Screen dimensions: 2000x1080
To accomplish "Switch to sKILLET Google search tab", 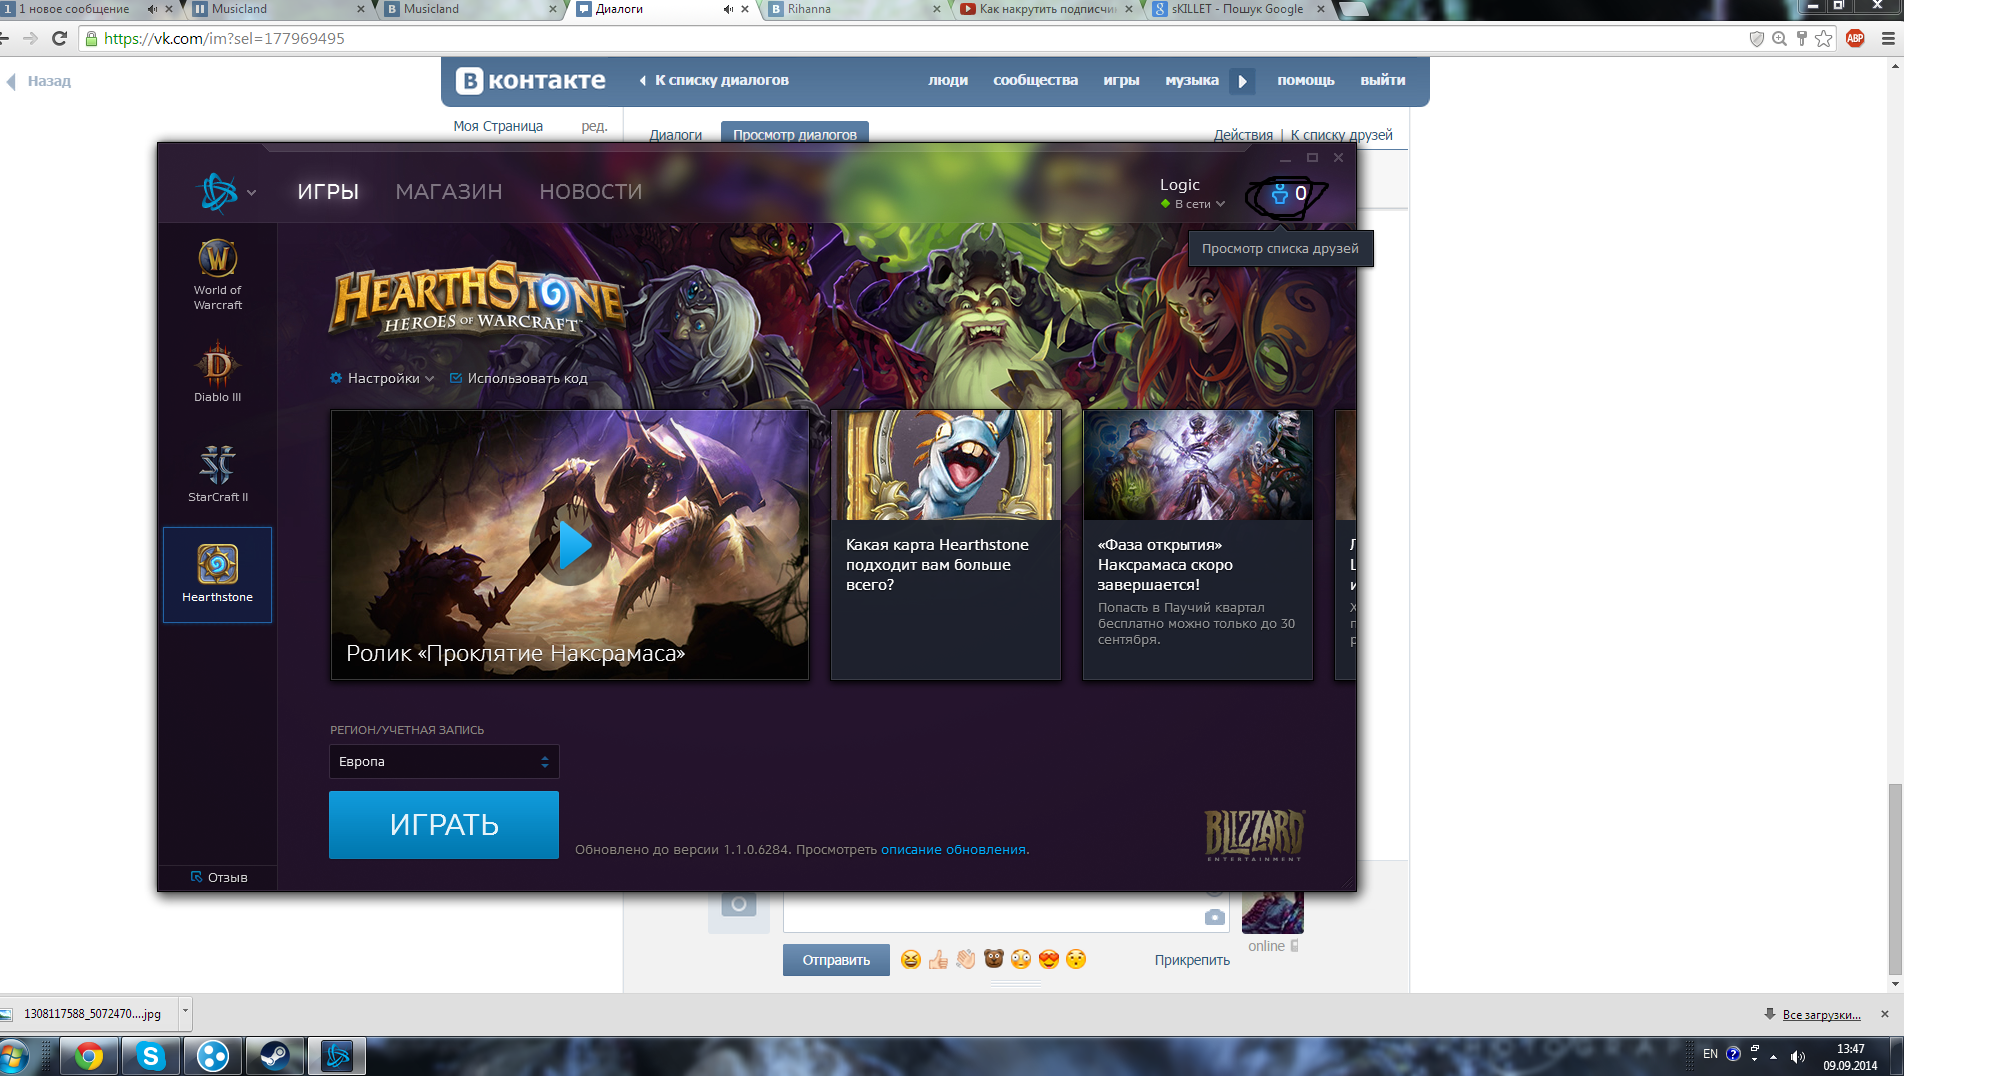I will 1240,9.
